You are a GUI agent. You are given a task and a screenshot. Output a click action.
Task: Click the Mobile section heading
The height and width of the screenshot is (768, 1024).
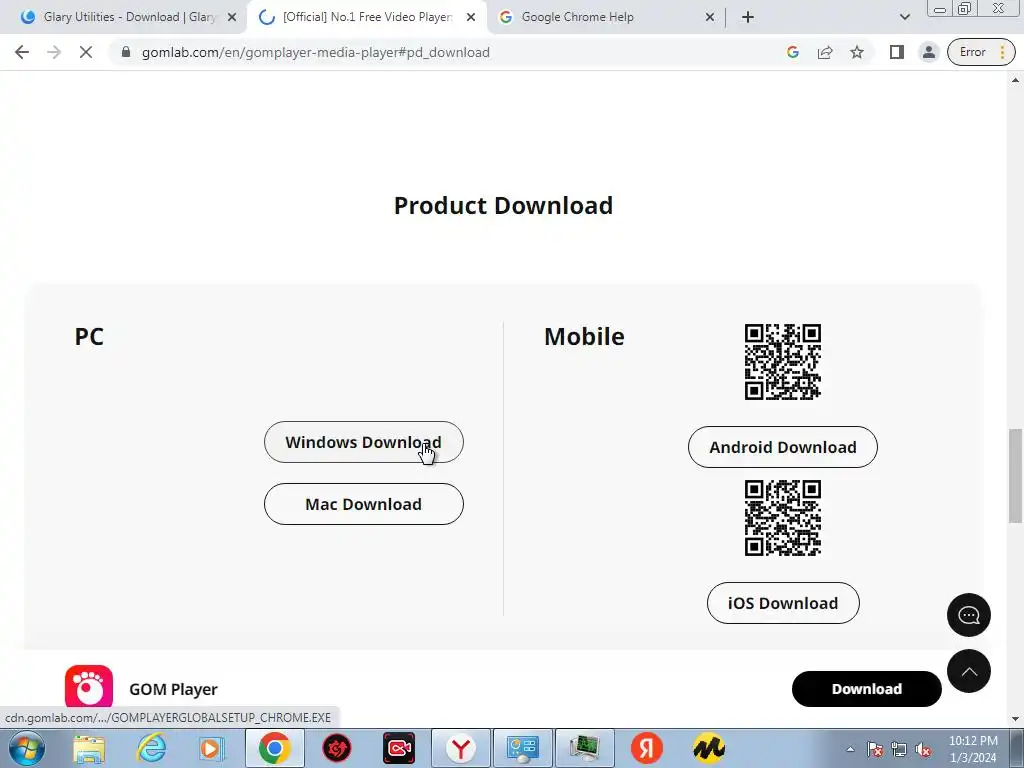click(584, 337)
